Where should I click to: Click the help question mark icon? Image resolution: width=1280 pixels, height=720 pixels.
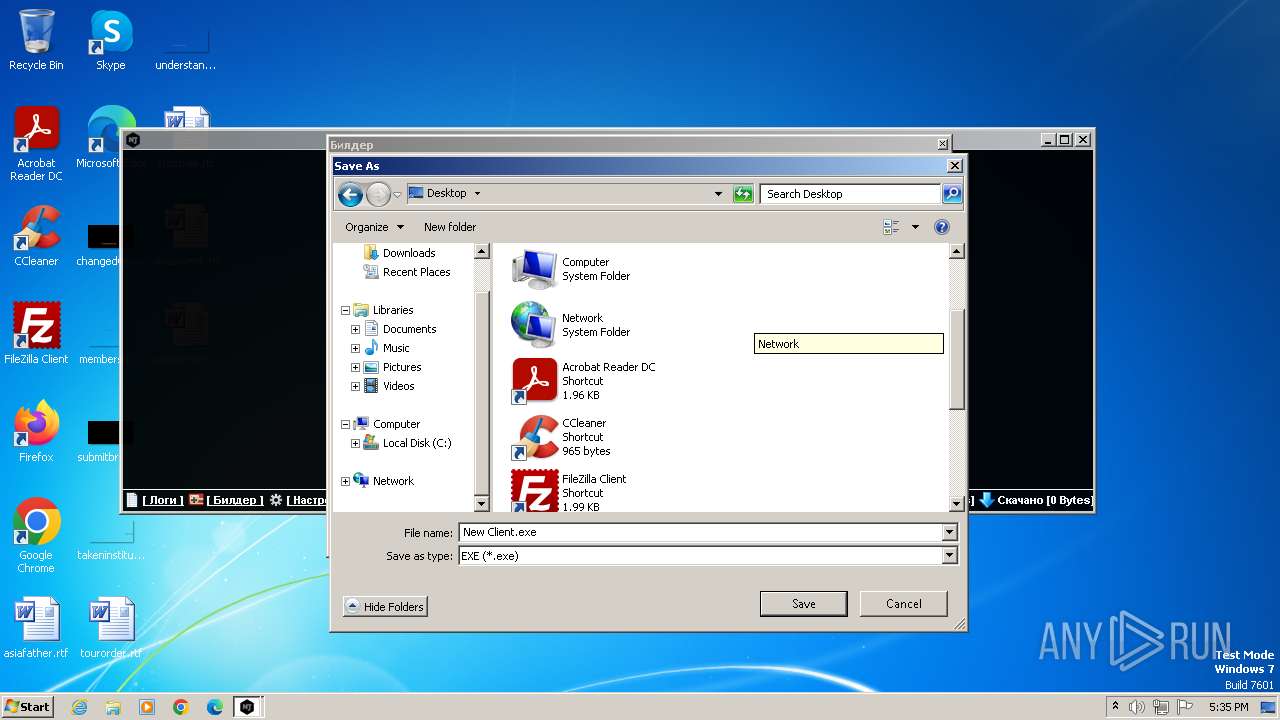941,227
